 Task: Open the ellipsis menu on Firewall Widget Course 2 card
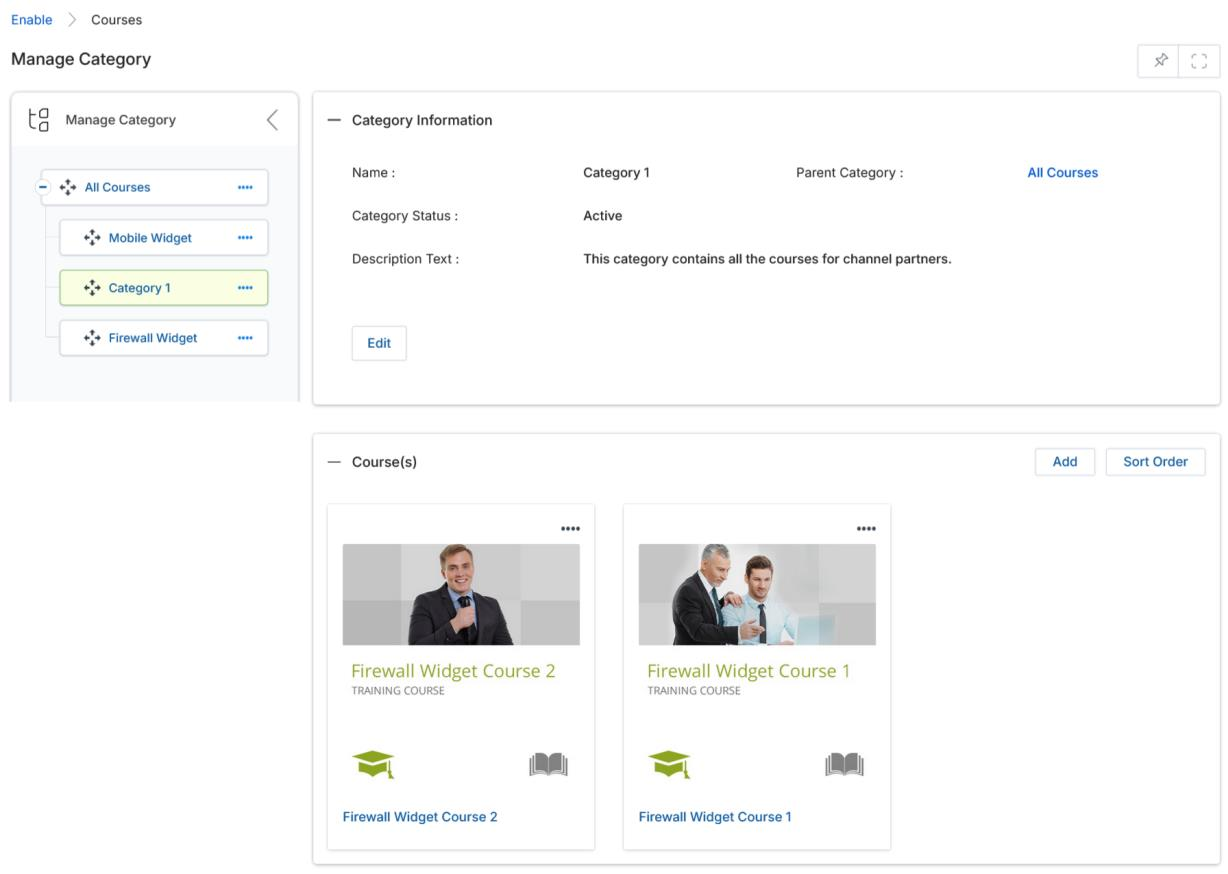(570, 529)
